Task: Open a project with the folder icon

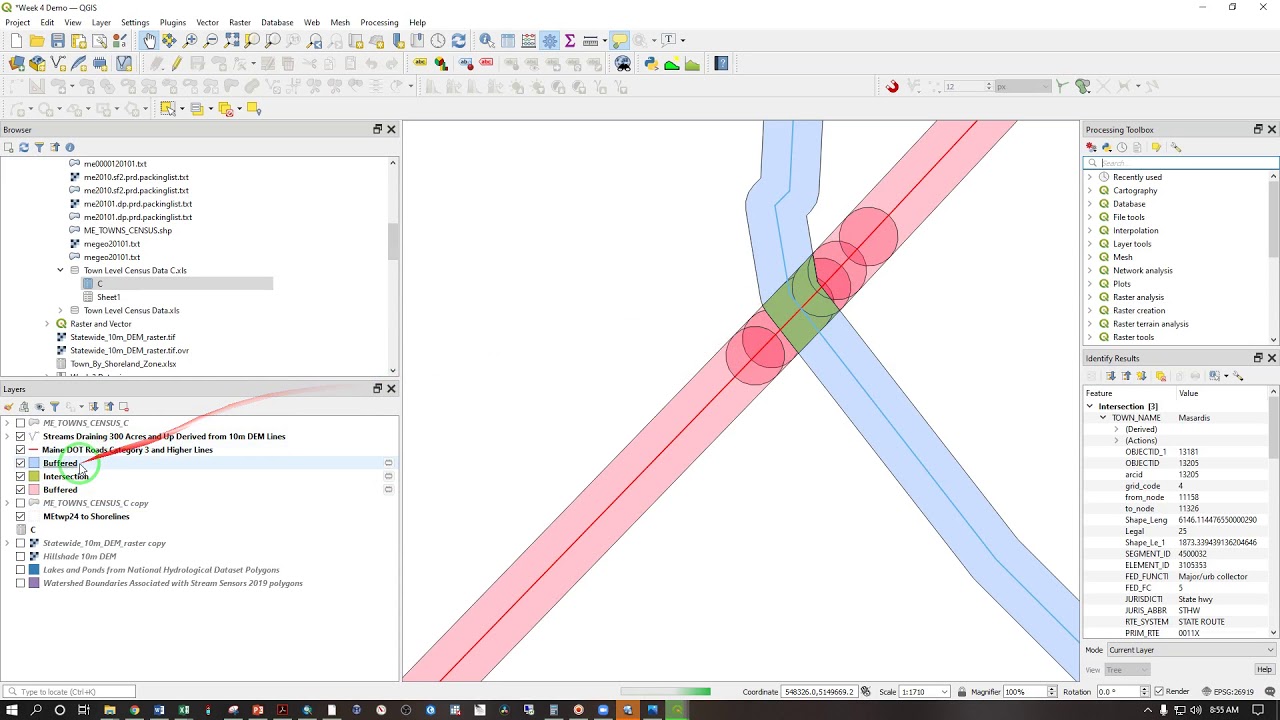Action: 37,41
